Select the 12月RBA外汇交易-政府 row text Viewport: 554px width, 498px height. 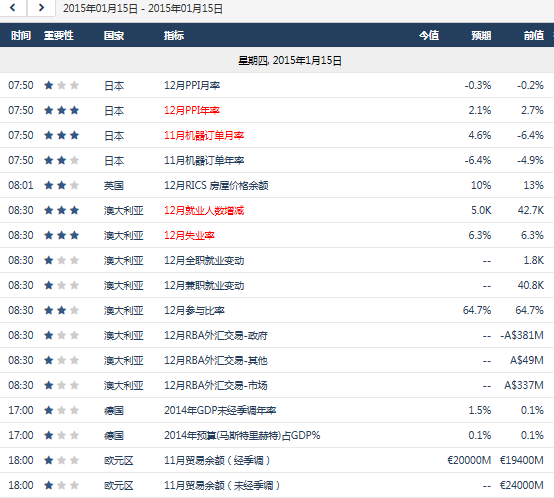coord(216,336)
